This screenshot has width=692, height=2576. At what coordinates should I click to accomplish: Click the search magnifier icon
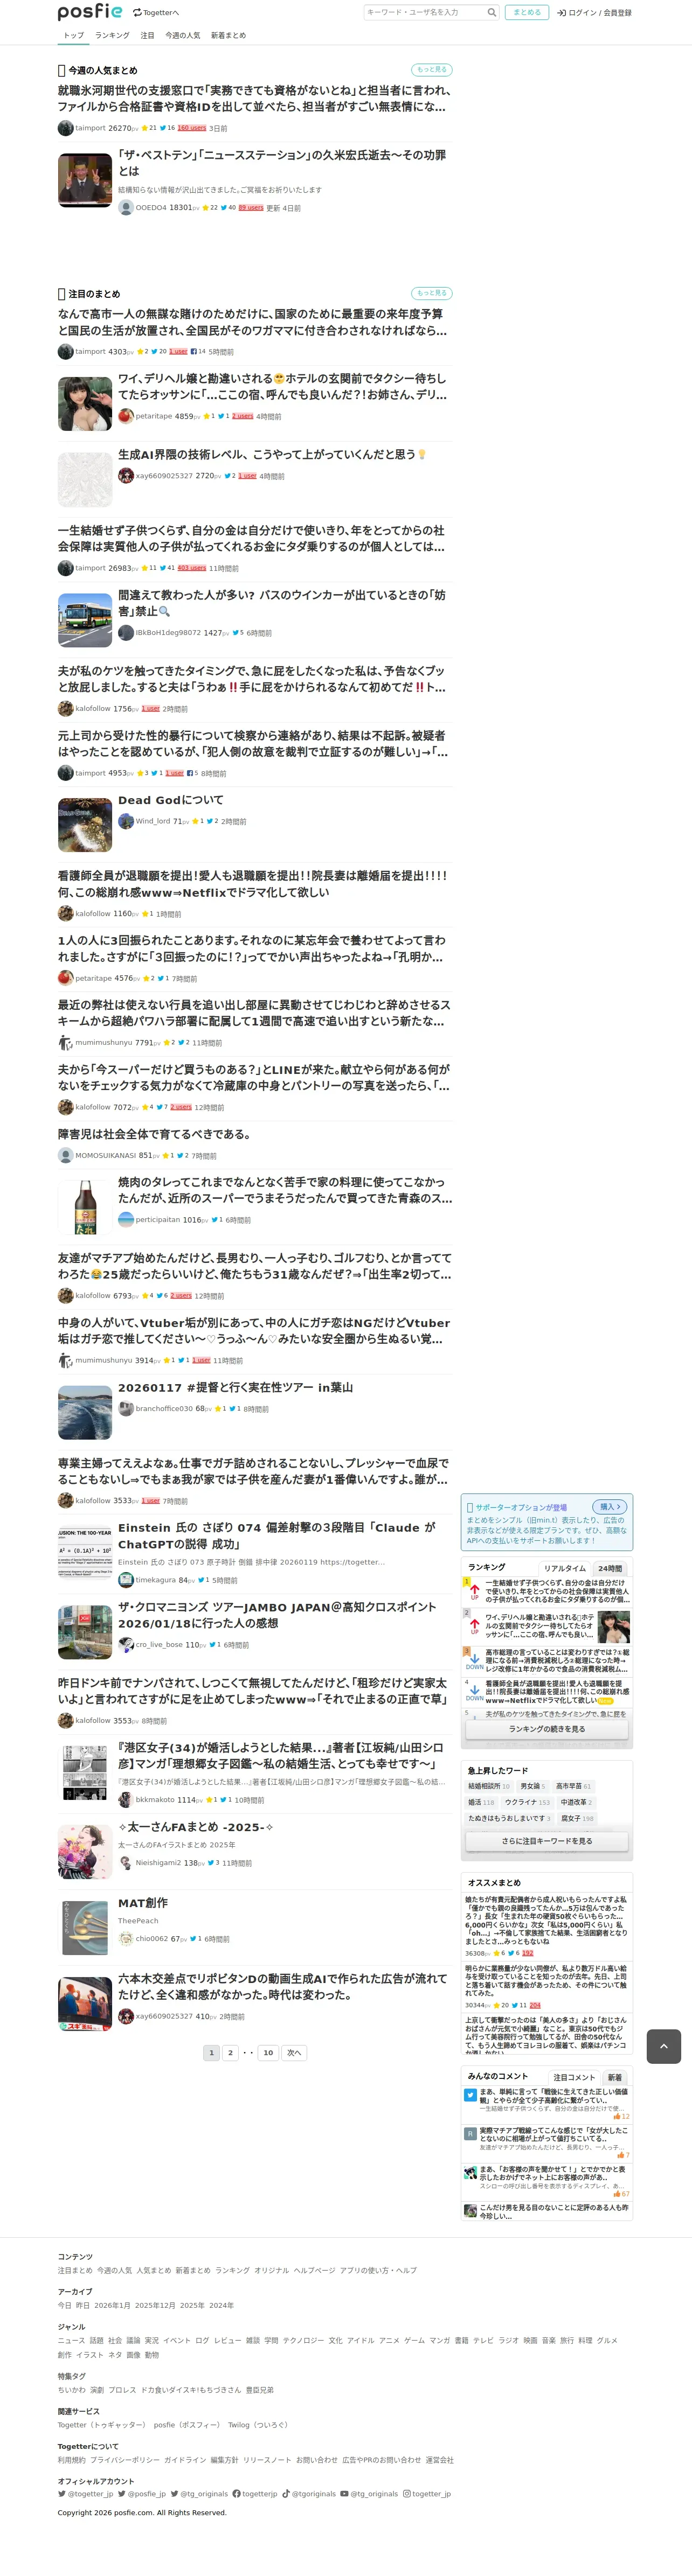(x=491, y=12)
